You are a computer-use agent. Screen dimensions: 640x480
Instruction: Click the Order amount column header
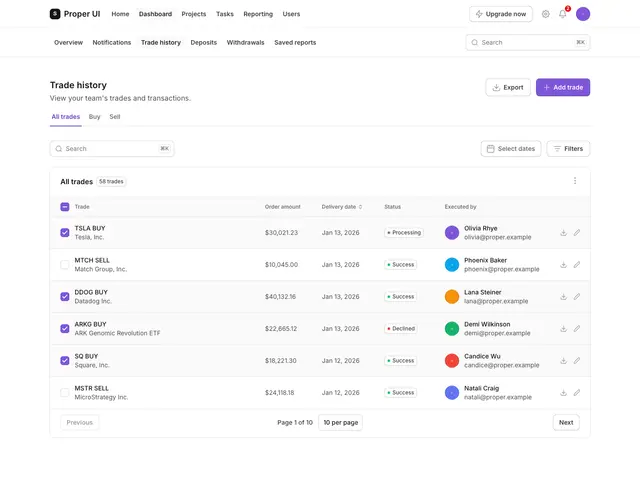click(x=282, y=207)
